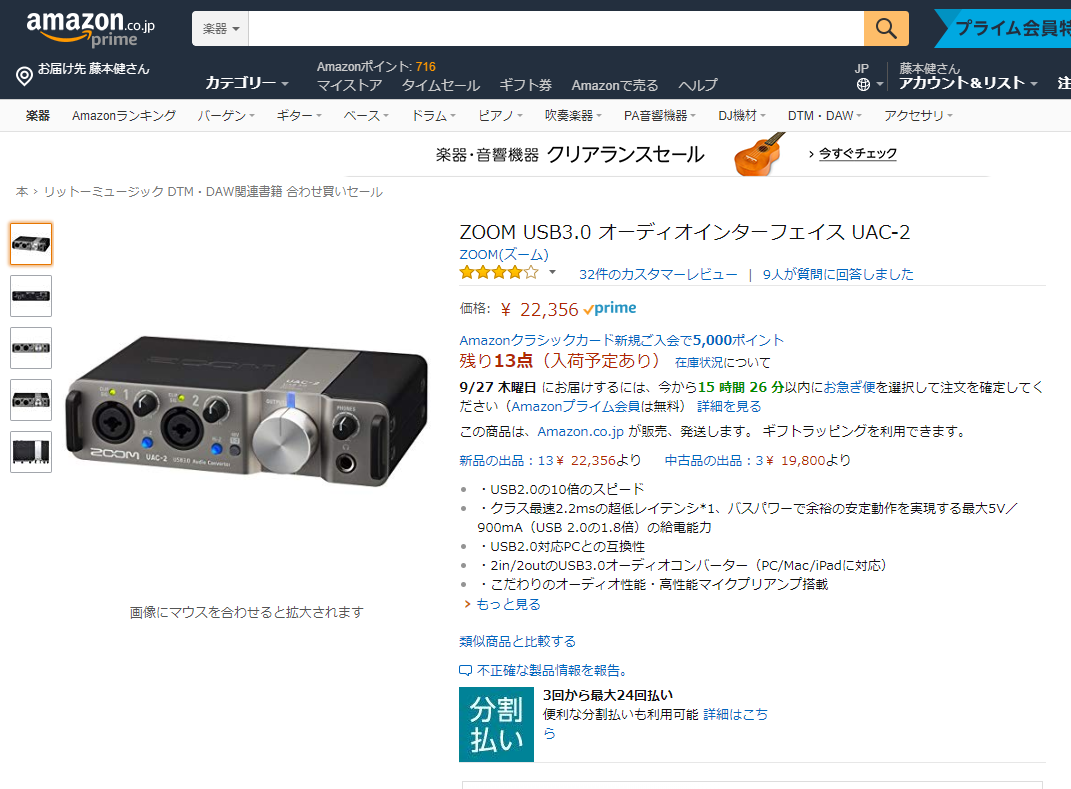Open the 32件のカスタマーレビュー link
The height and width of the screenshot is (789, 1071).
click(x=658, y=274)
